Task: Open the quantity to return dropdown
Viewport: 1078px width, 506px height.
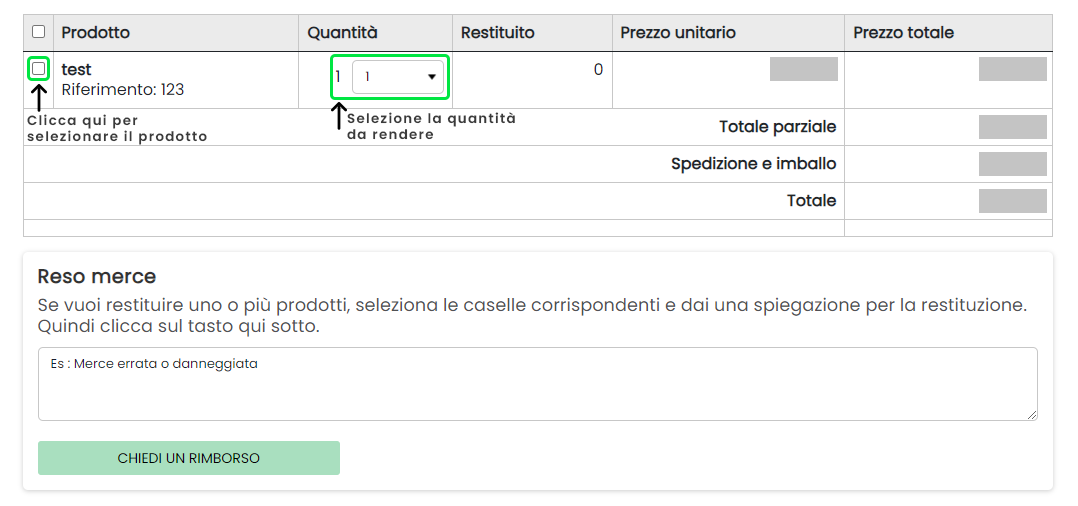Action: 397,77
